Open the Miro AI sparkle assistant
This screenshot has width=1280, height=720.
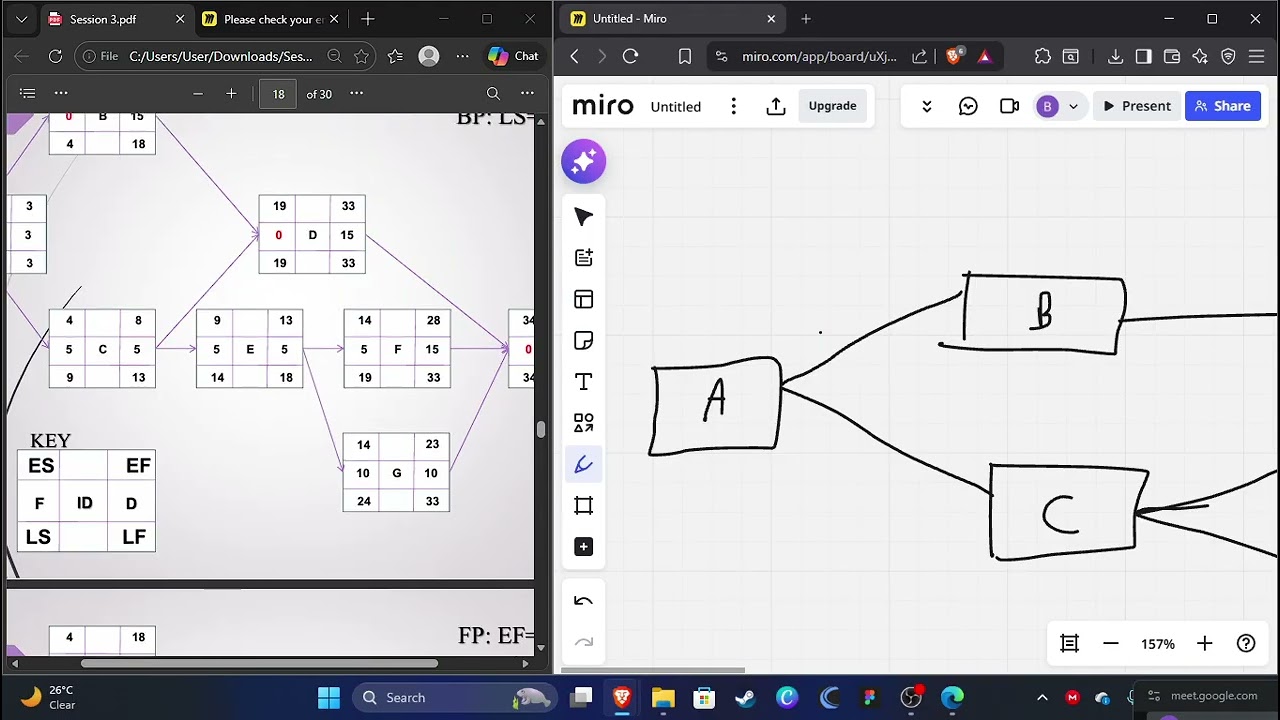pos(584,162)
